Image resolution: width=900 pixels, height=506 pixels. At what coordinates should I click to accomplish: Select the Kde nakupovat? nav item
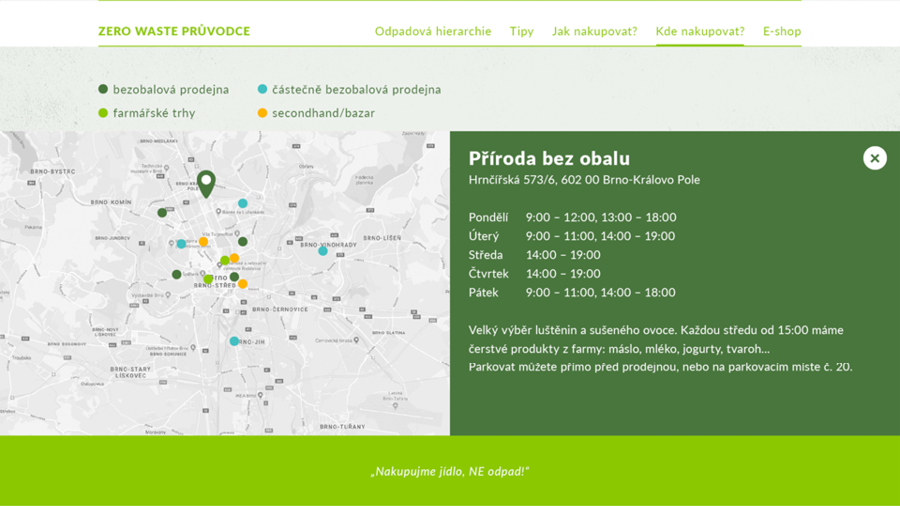click(x=699, y=31)
